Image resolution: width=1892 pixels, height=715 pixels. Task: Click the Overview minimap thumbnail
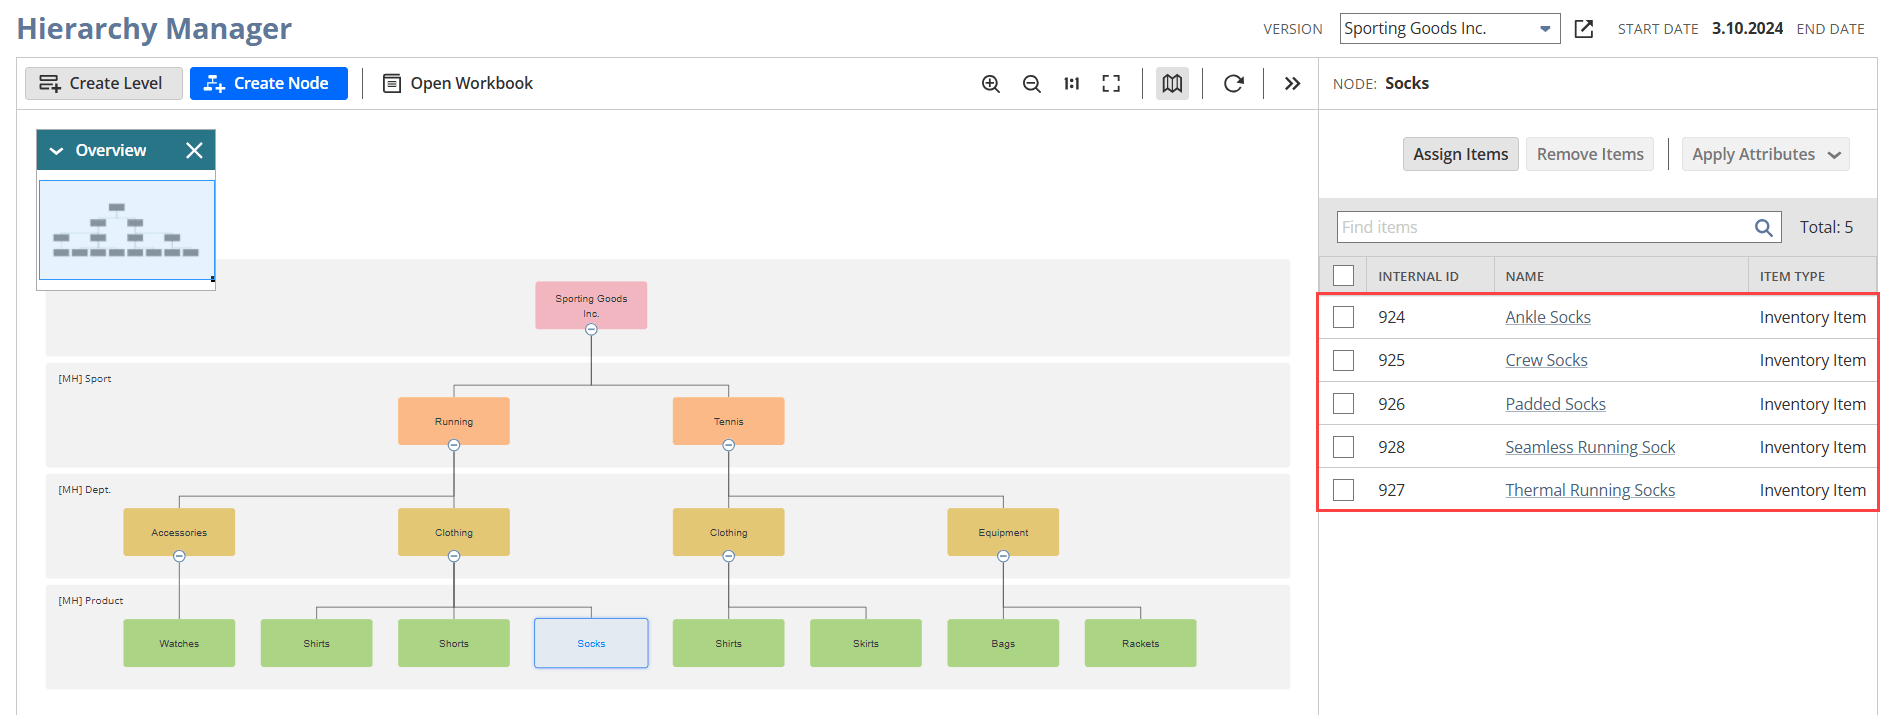[126, 230]
